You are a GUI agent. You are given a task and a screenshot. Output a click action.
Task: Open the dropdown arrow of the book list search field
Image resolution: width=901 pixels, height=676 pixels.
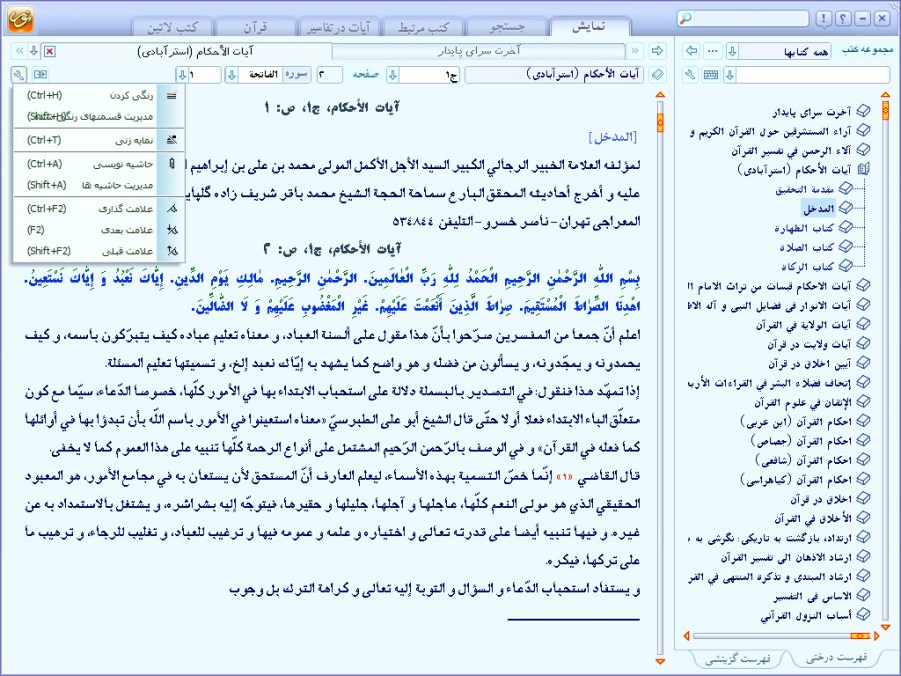(x=730, y=75)
